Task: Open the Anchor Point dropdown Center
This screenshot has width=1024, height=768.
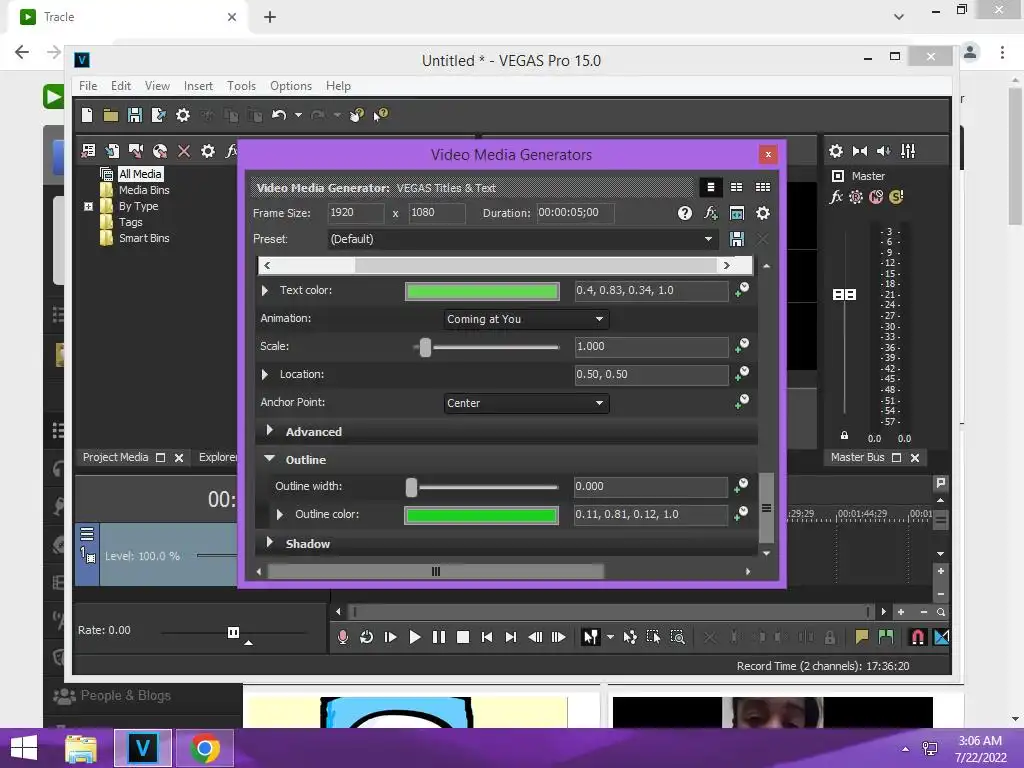Action: [x=526, y=403]
